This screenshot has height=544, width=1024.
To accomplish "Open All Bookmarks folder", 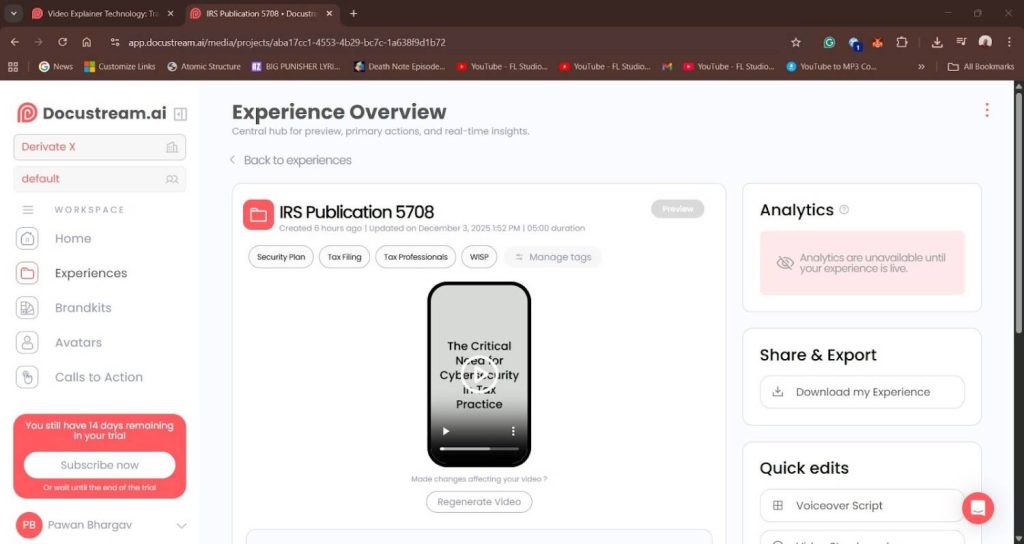I will (x=981, y=67).
